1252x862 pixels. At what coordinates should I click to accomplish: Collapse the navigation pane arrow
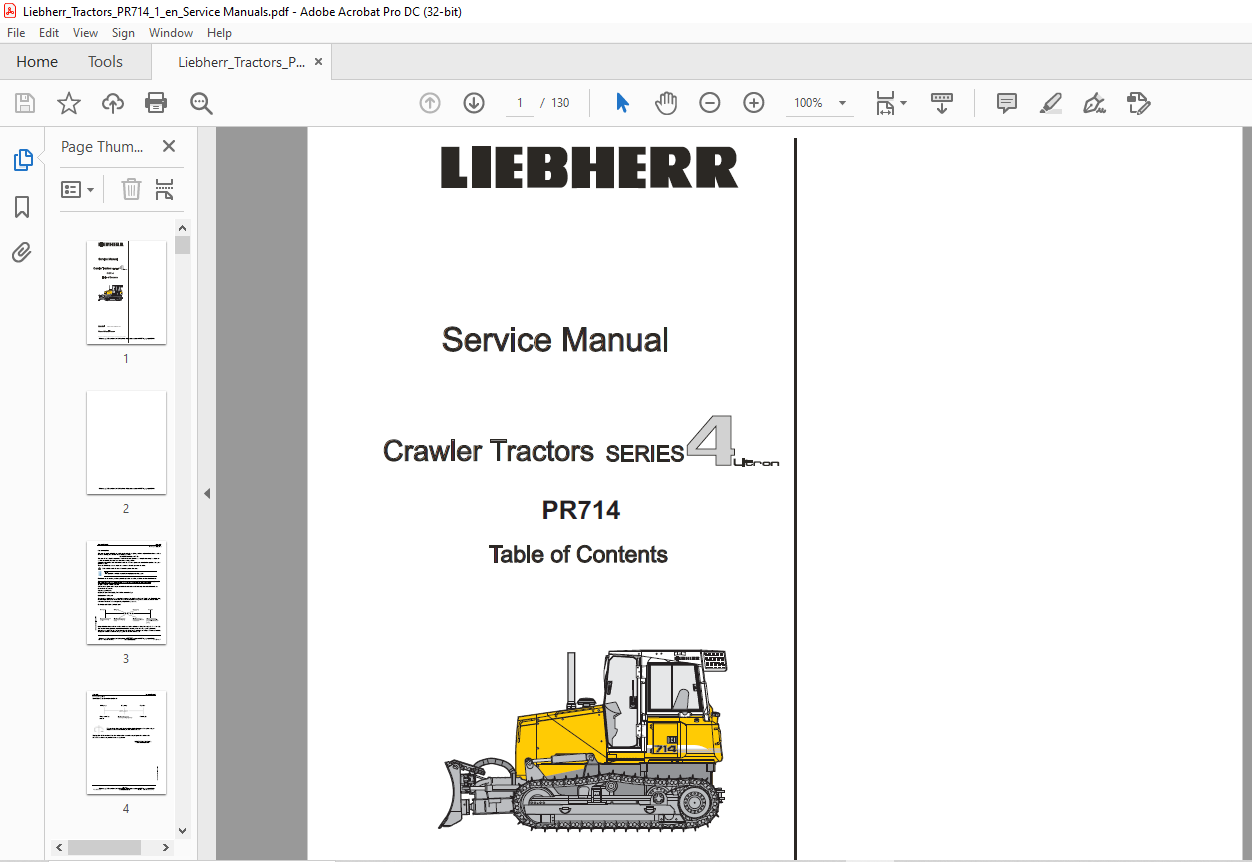(207, 493)
